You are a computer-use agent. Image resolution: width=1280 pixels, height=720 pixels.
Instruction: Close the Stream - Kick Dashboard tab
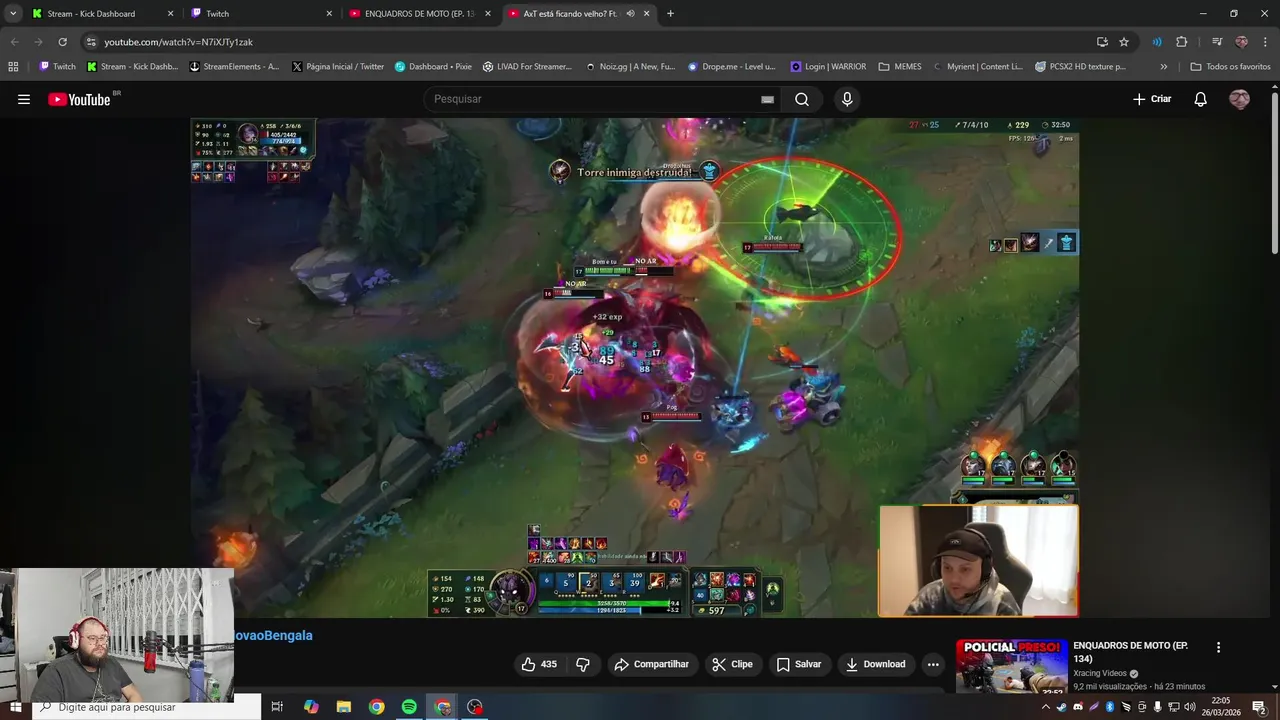[x=170, y=14]
